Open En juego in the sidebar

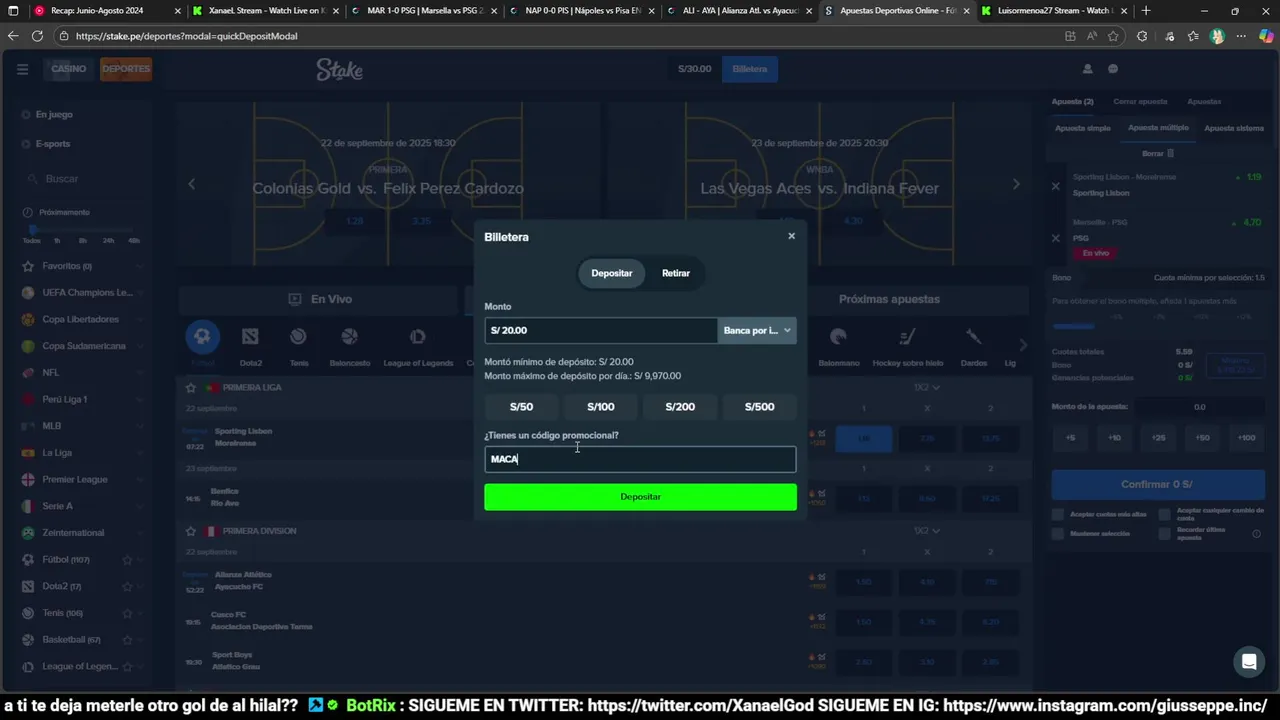(54, 114)
